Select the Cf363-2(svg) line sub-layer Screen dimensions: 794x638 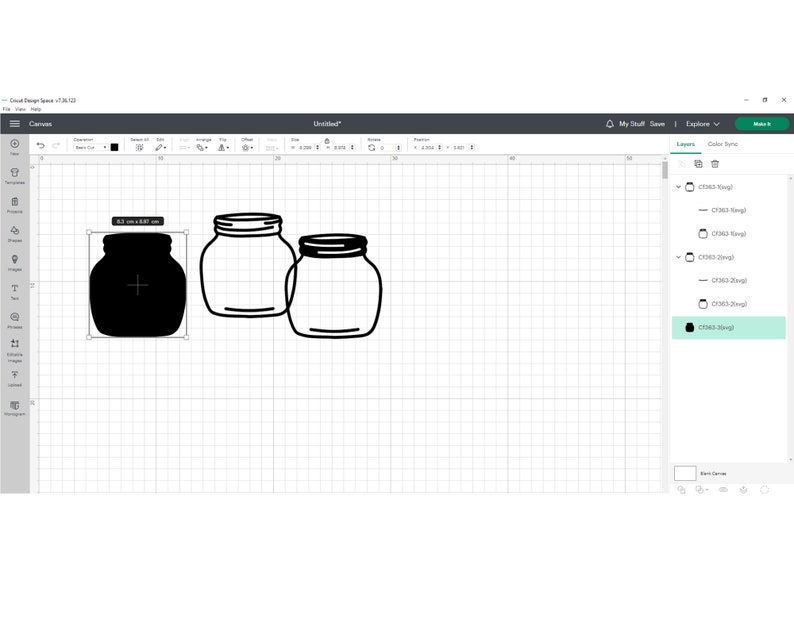[729, 281]
